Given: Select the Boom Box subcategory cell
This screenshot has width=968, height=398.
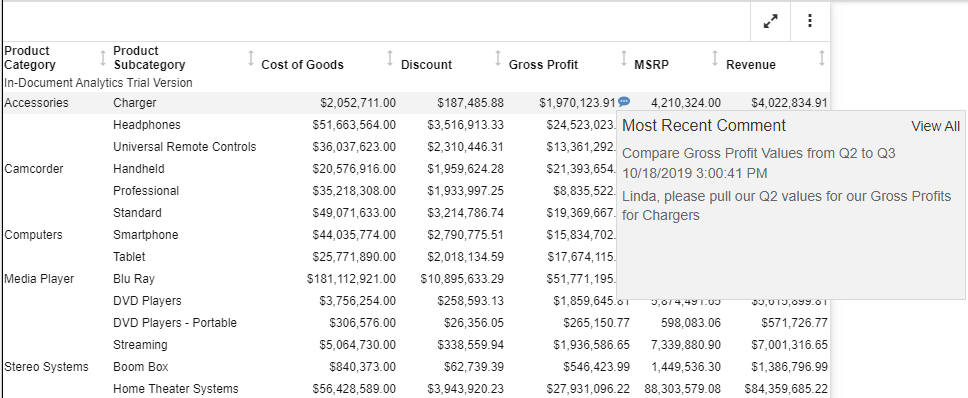Looking at the screenshot, I should [141, 367].
